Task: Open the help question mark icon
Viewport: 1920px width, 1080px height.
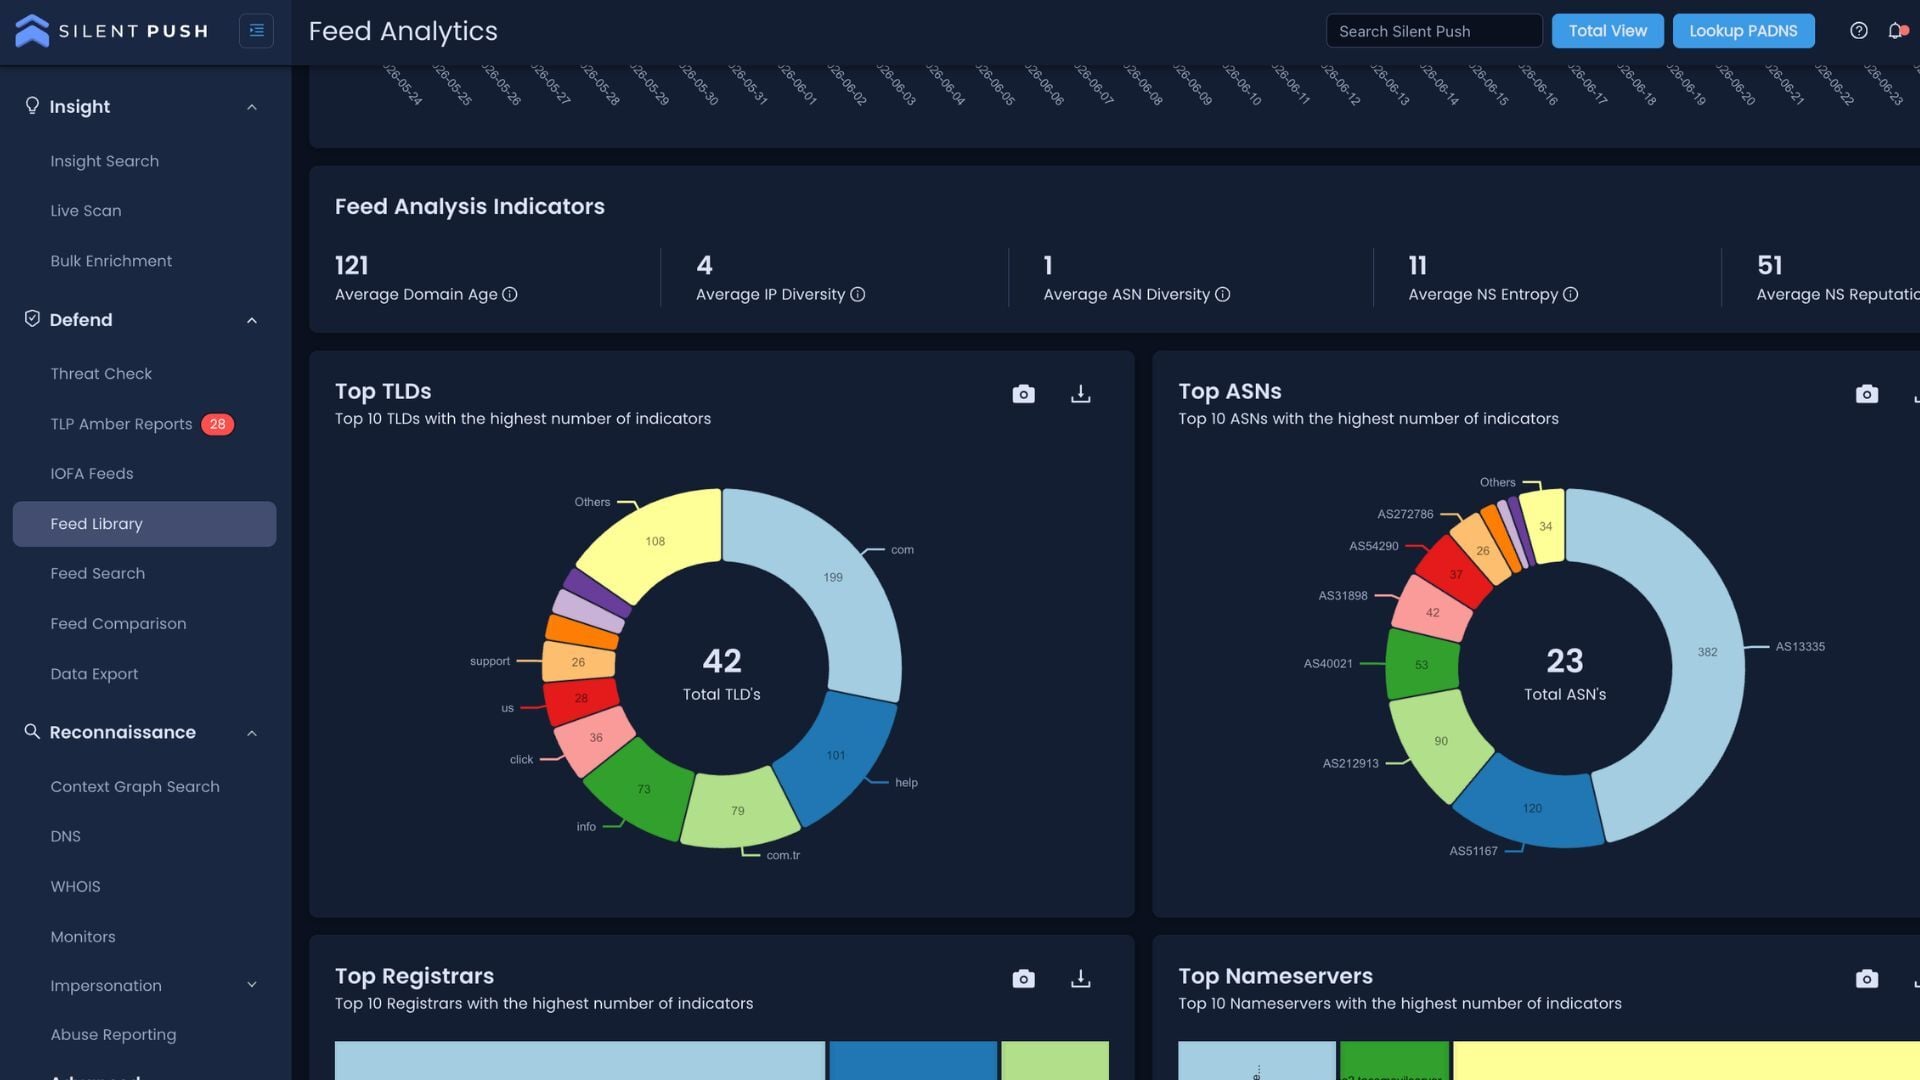Action: [1858, 31]
